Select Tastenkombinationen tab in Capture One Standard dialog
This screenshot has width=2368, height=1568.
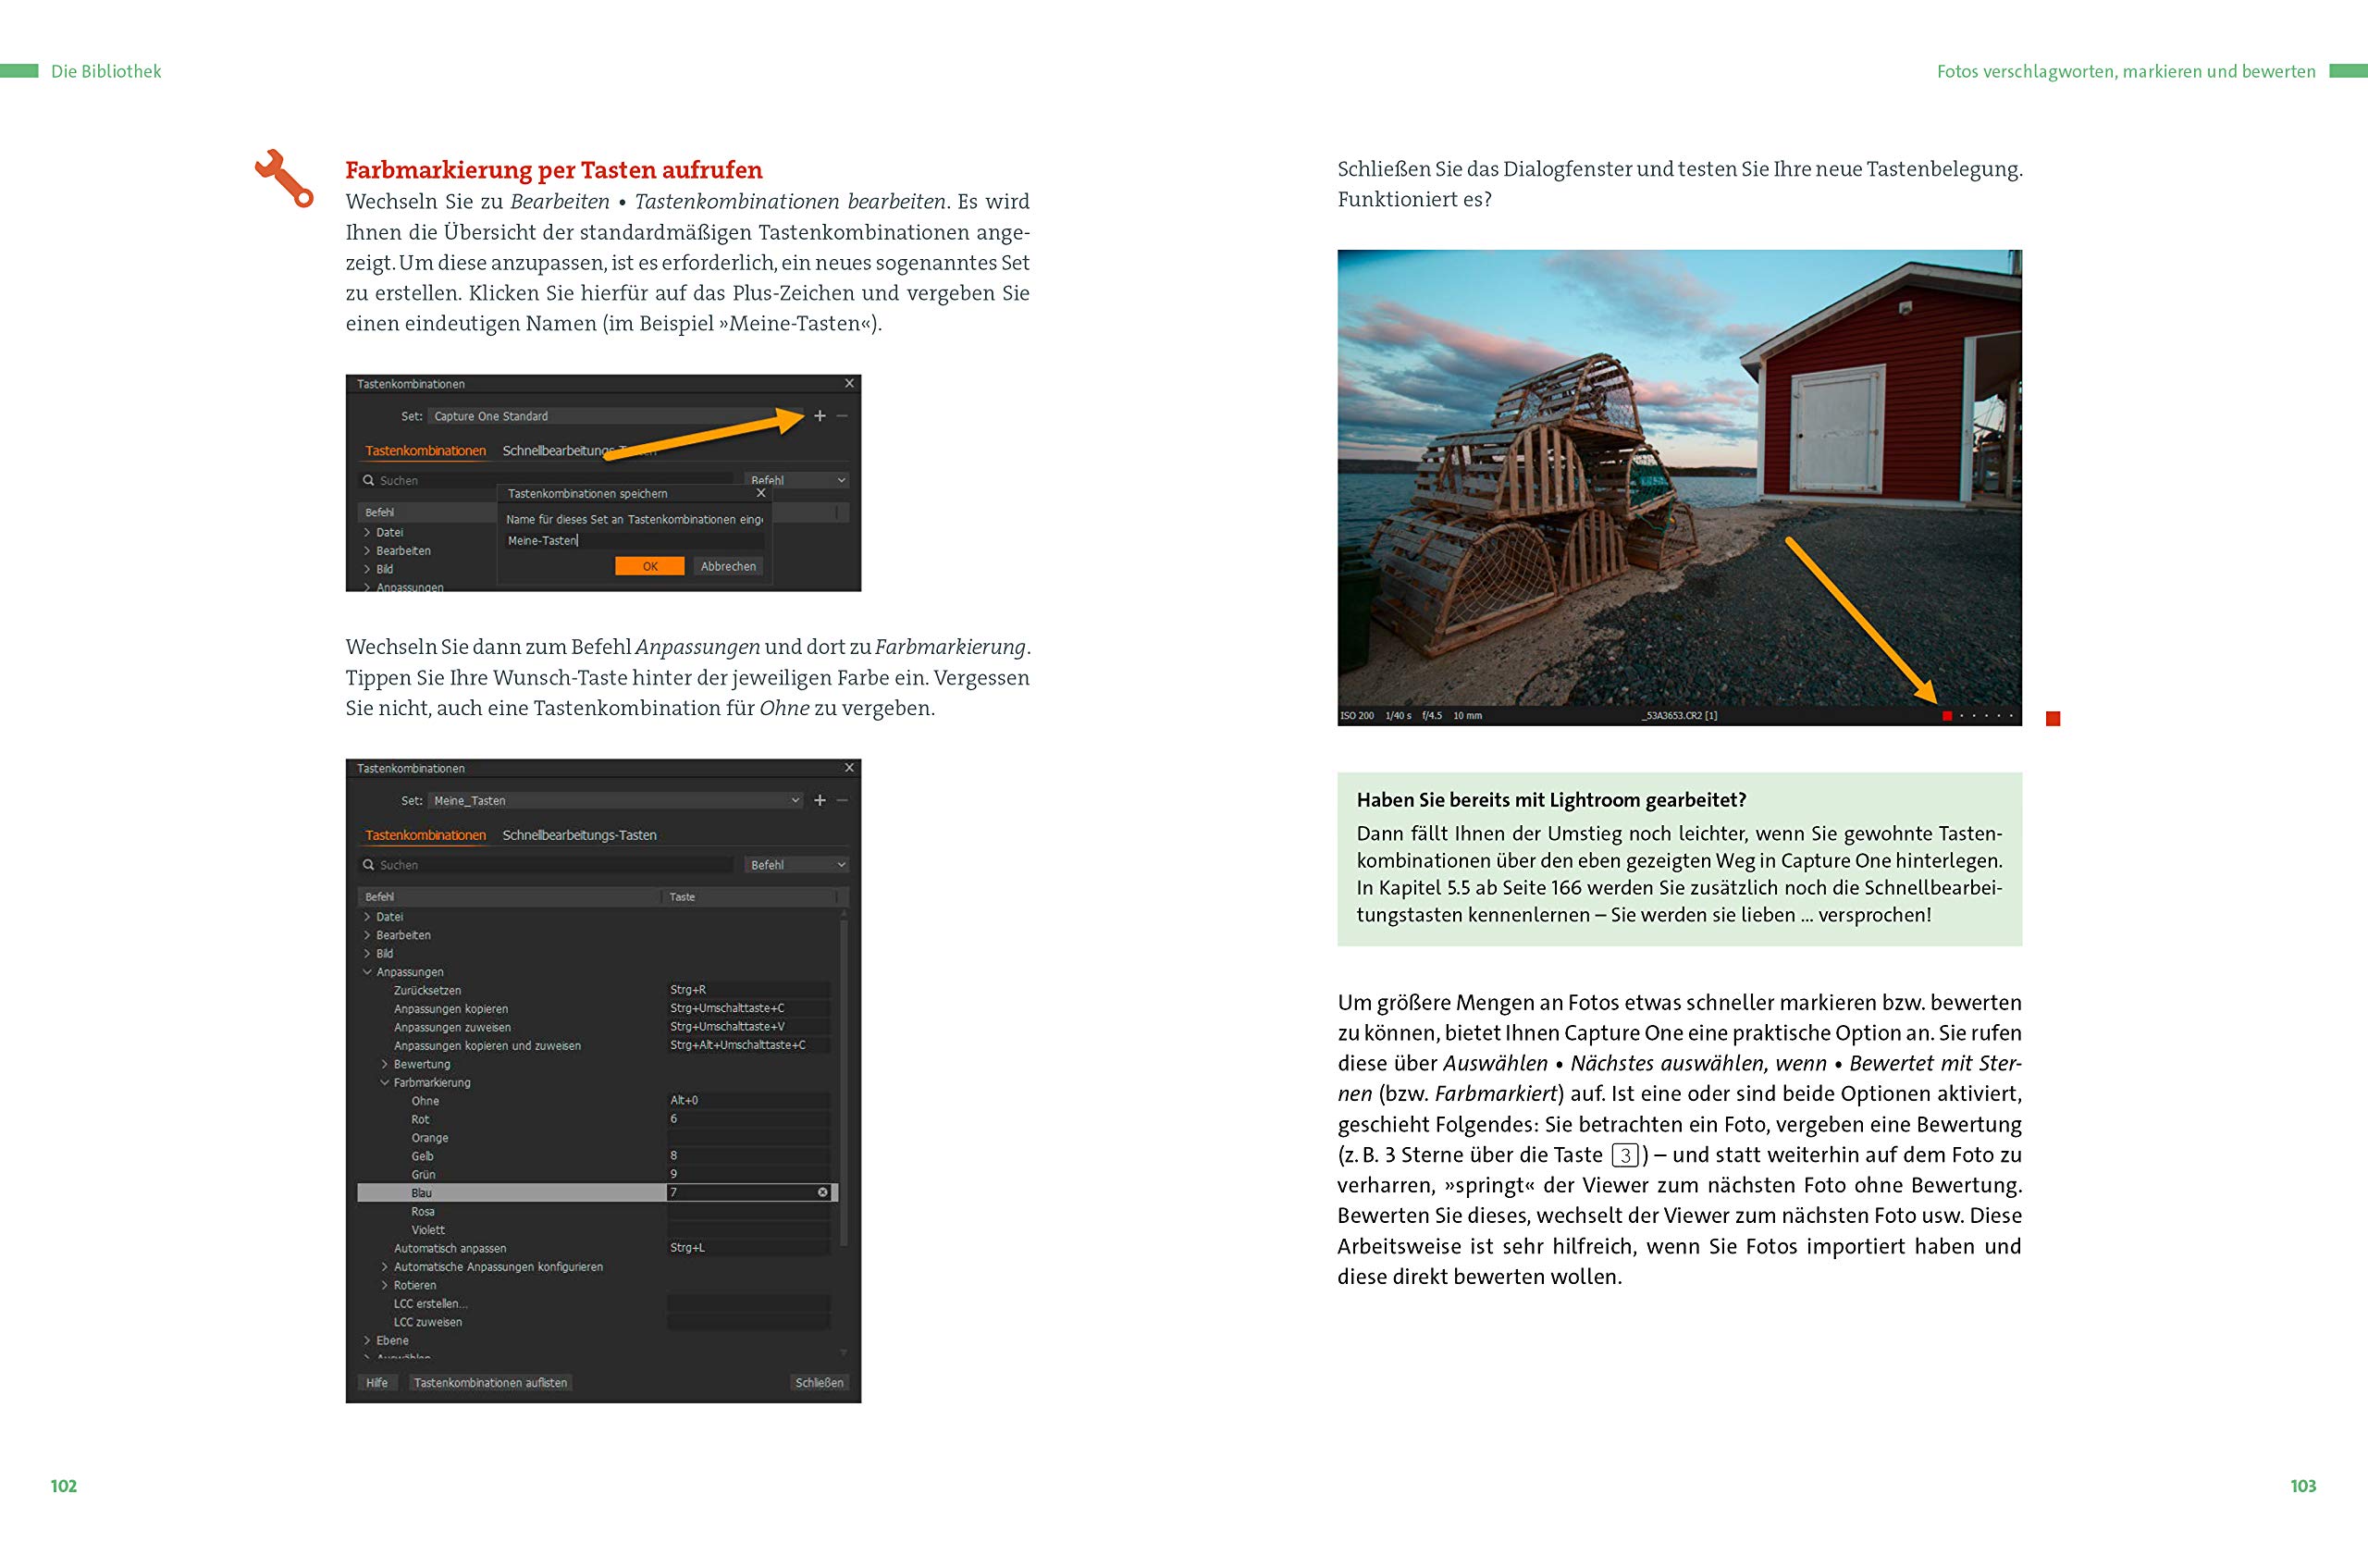click(x=425, y=451)
